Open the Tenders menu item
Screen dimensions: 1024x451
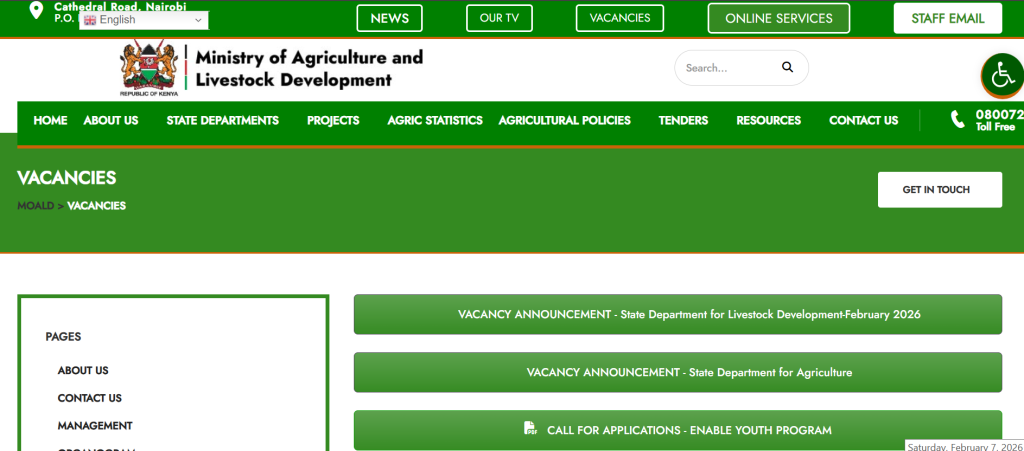point(683,120)
